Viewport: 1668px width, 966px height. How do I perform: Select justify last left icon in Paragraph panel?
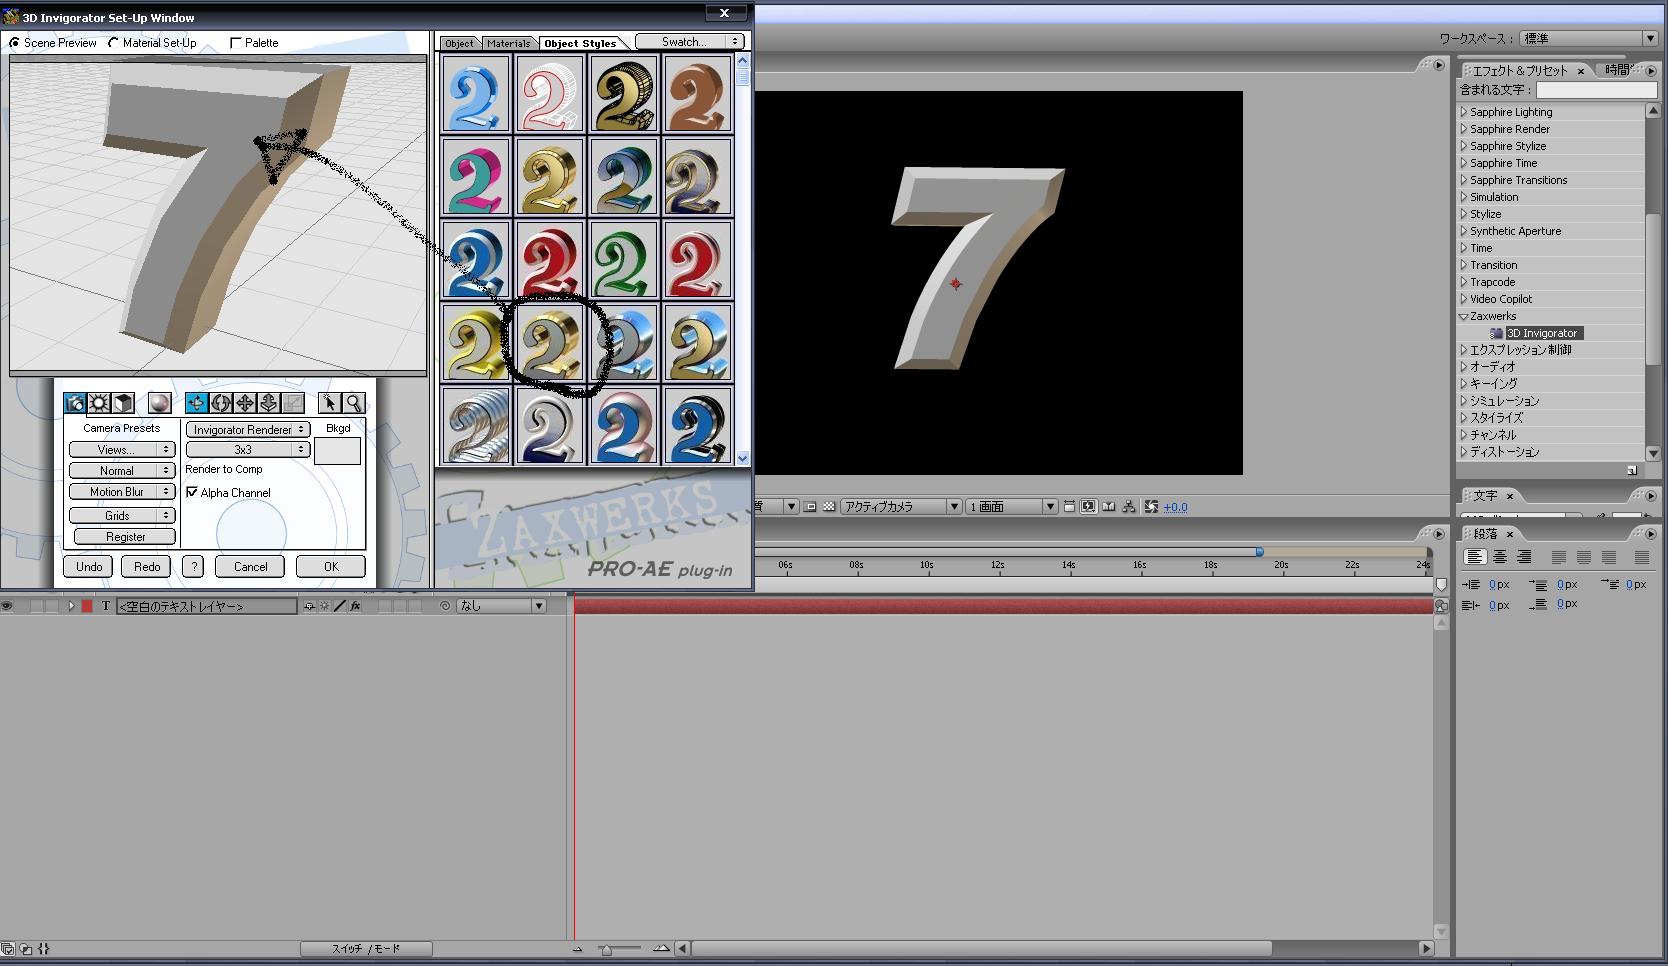1559,557
